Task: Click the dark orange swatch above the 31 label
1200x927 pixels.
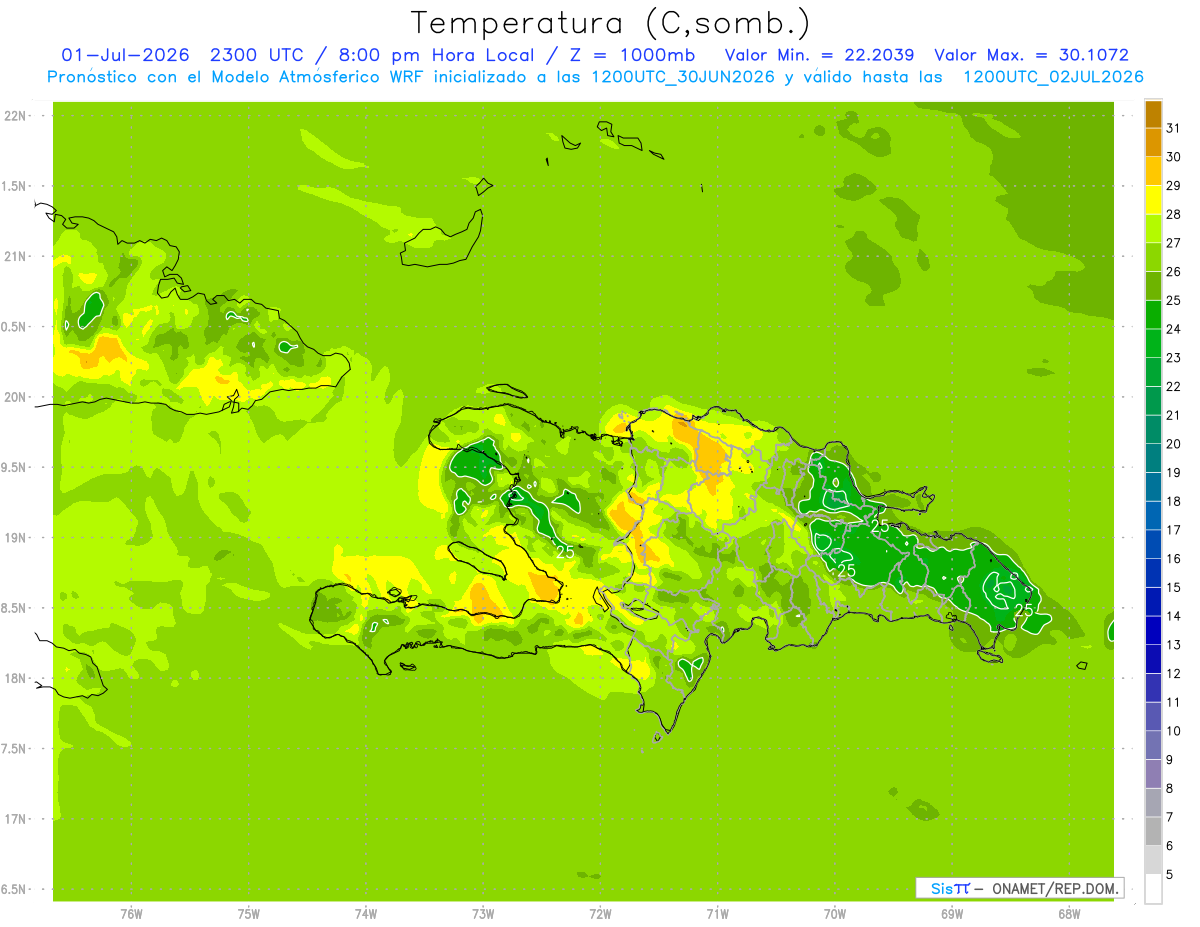Action: tap(1153, 115)
